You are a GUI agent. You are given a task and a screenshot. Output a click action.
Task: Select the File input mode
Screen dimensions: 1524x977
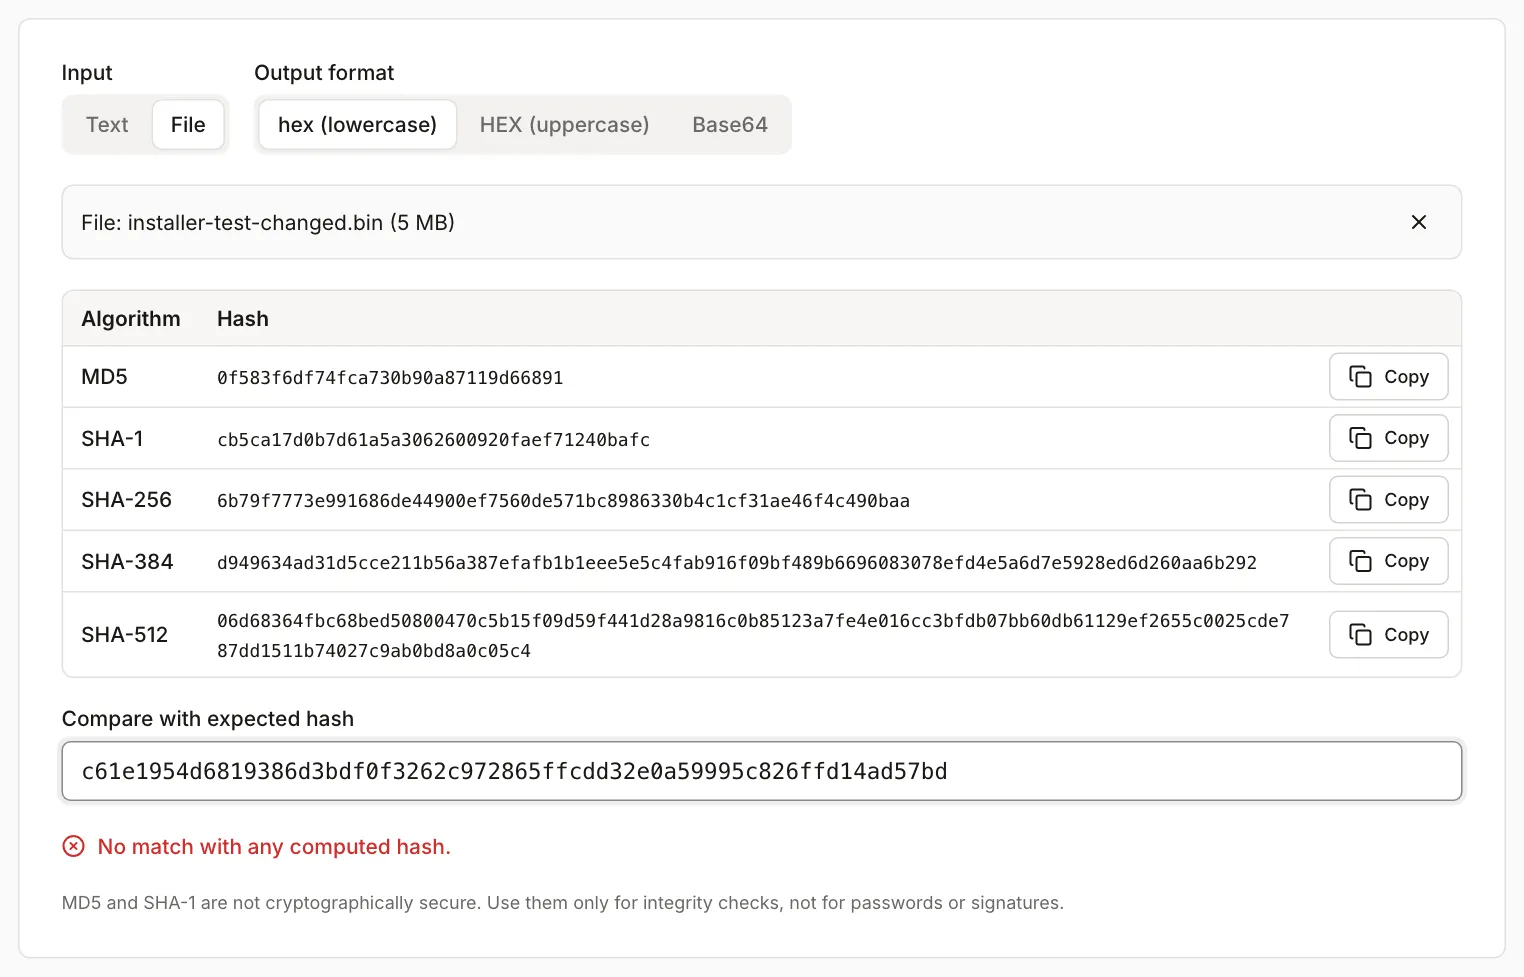[188, 125]
